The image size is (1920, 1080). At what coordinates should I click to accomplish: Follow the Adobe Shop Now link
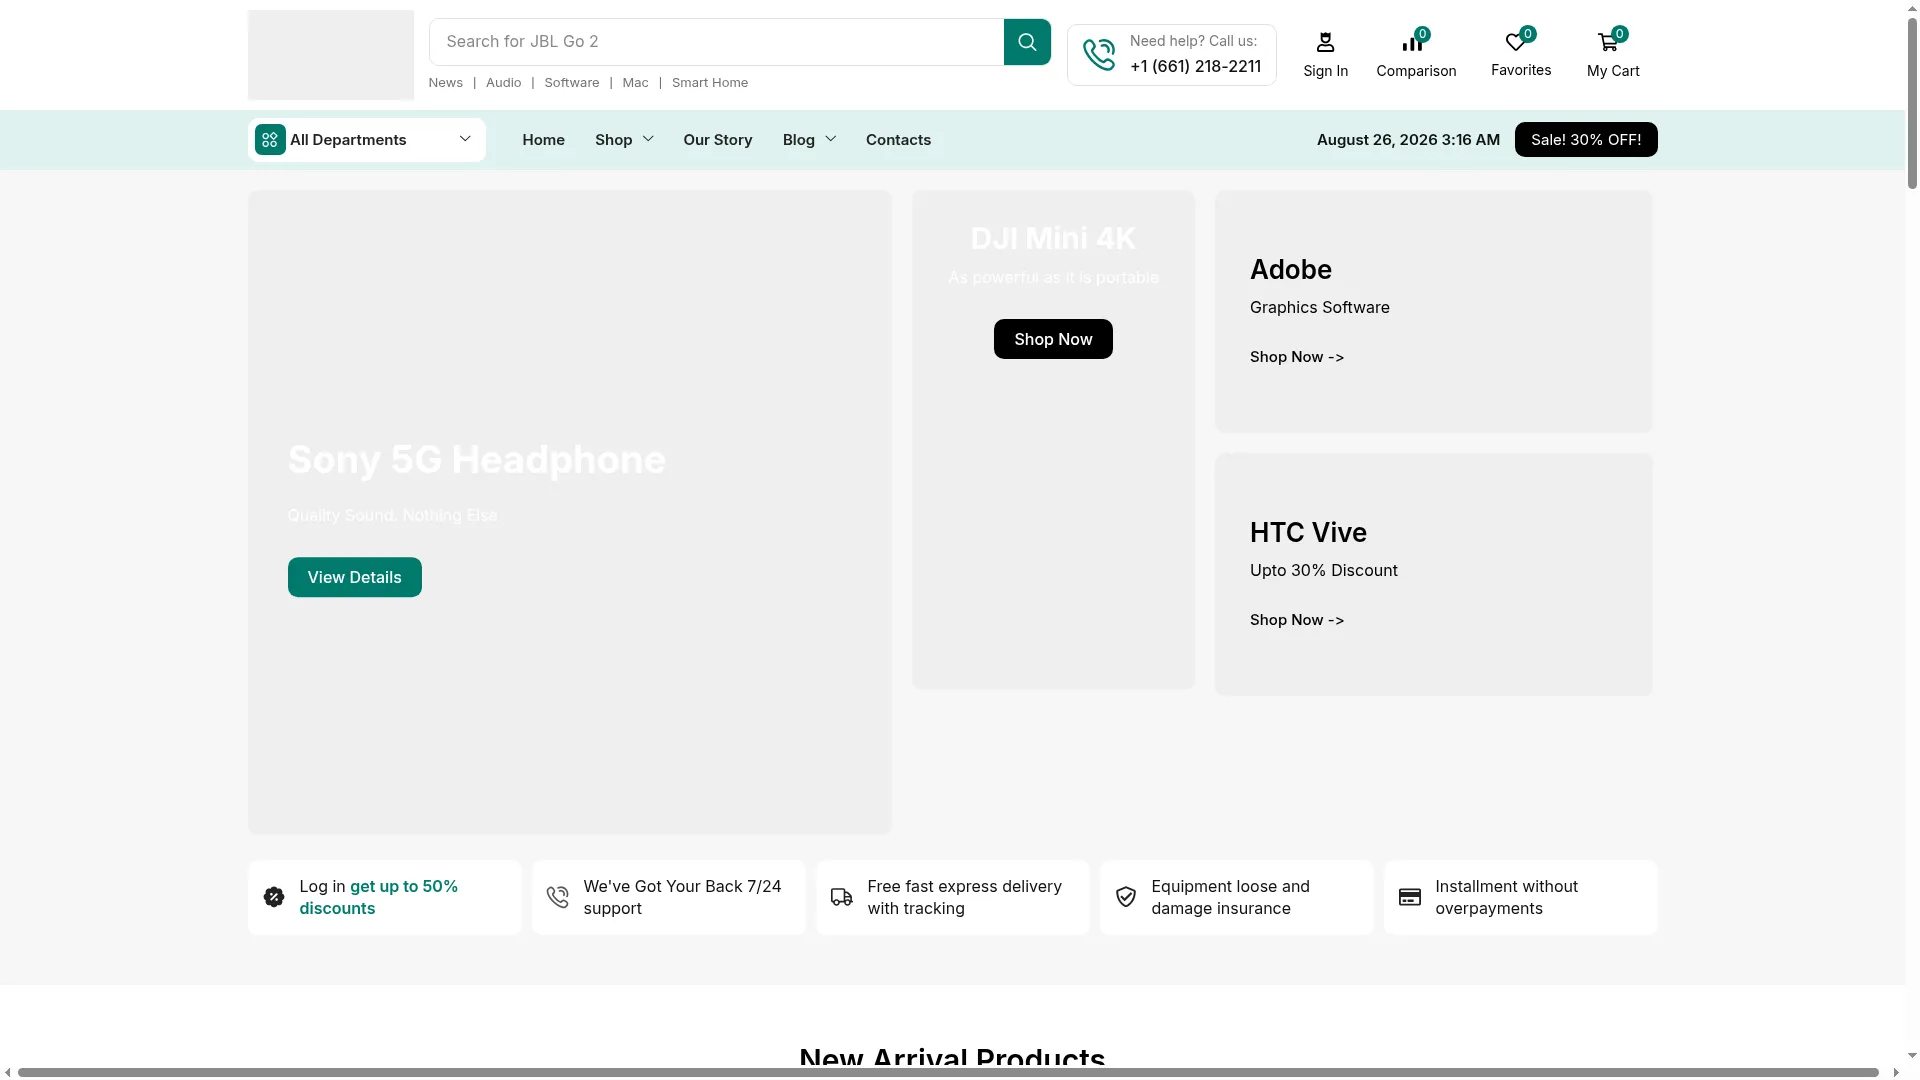pyautogui.click(x=1297, y=357)
